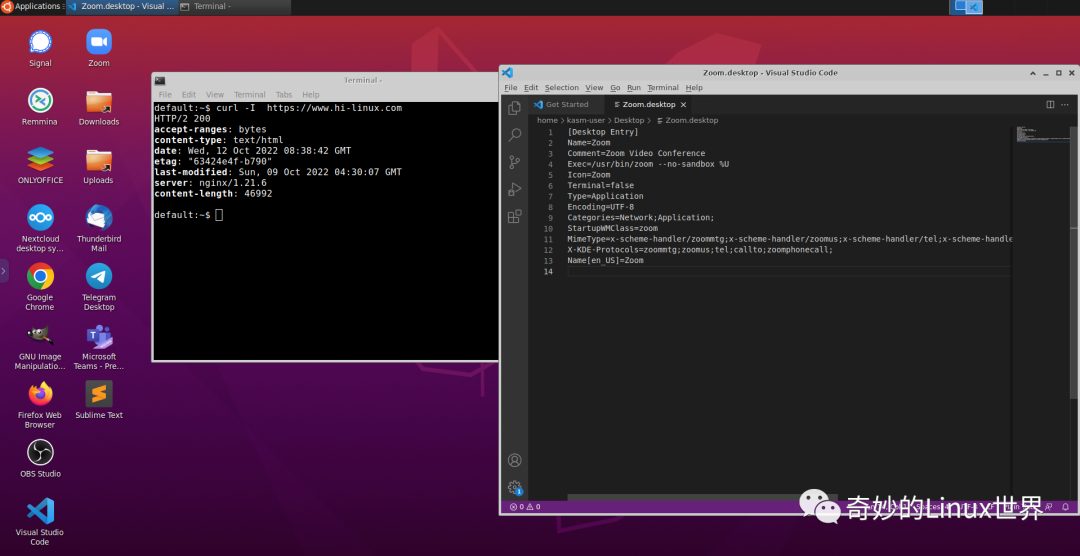The width and height of the screenshot is (1080, 556).
Task: Open Edit menu in Terminal window
Action: 189,94
